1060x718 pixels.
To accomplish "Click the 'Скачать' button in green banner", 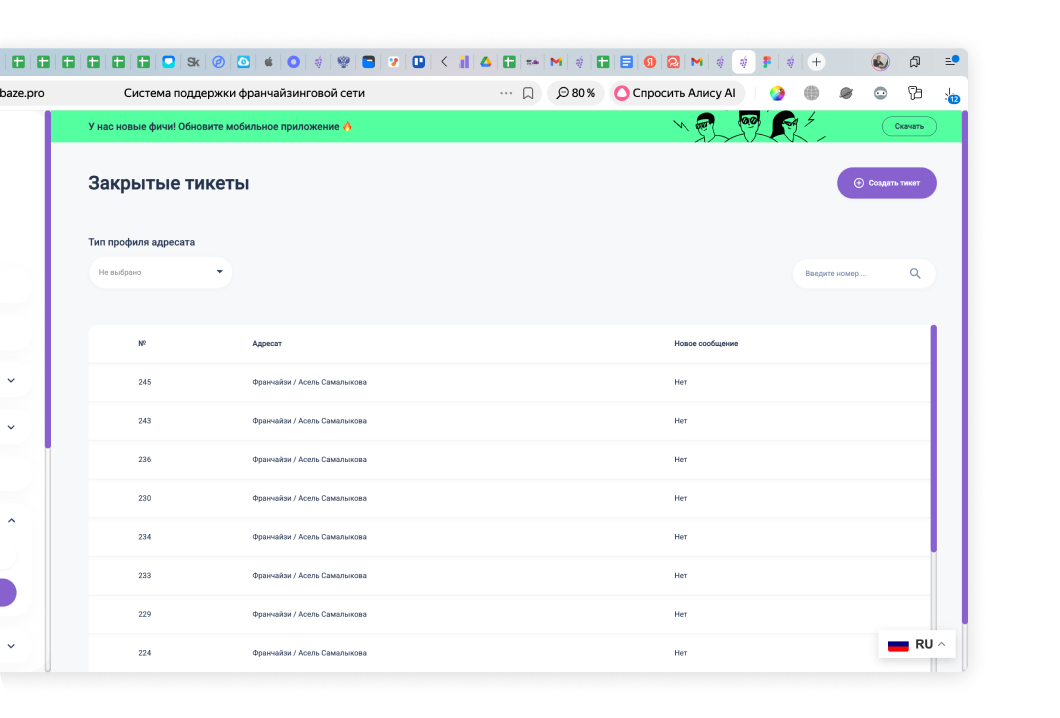I will click(908, 127).
